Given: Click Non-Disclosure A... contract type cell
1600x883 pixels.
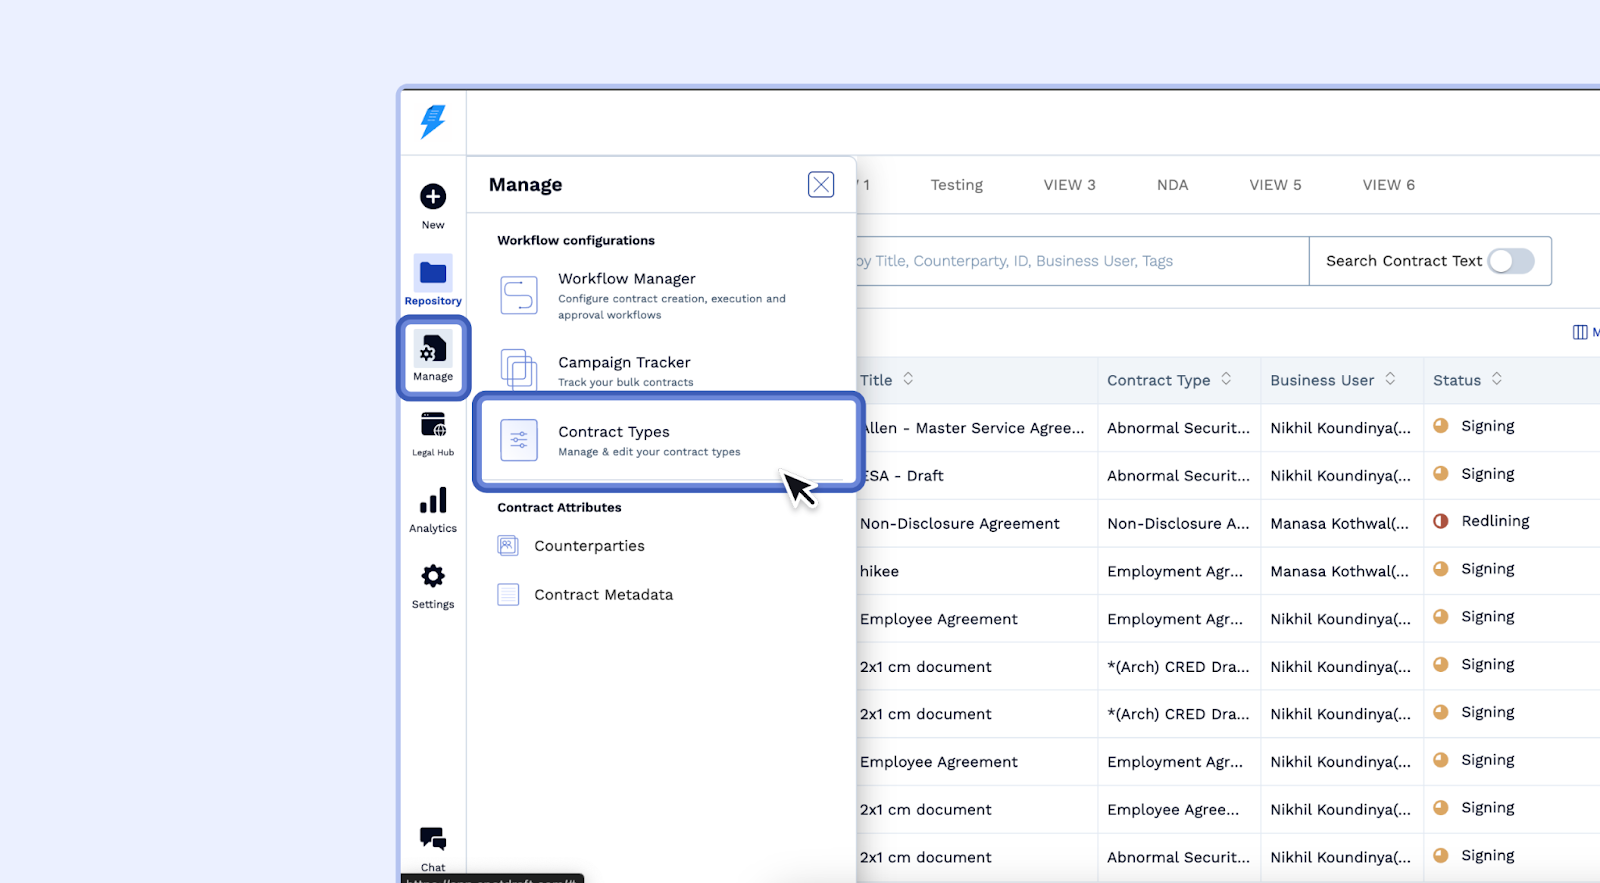Looking at the screenshot, I should (x=1178, y=524).
